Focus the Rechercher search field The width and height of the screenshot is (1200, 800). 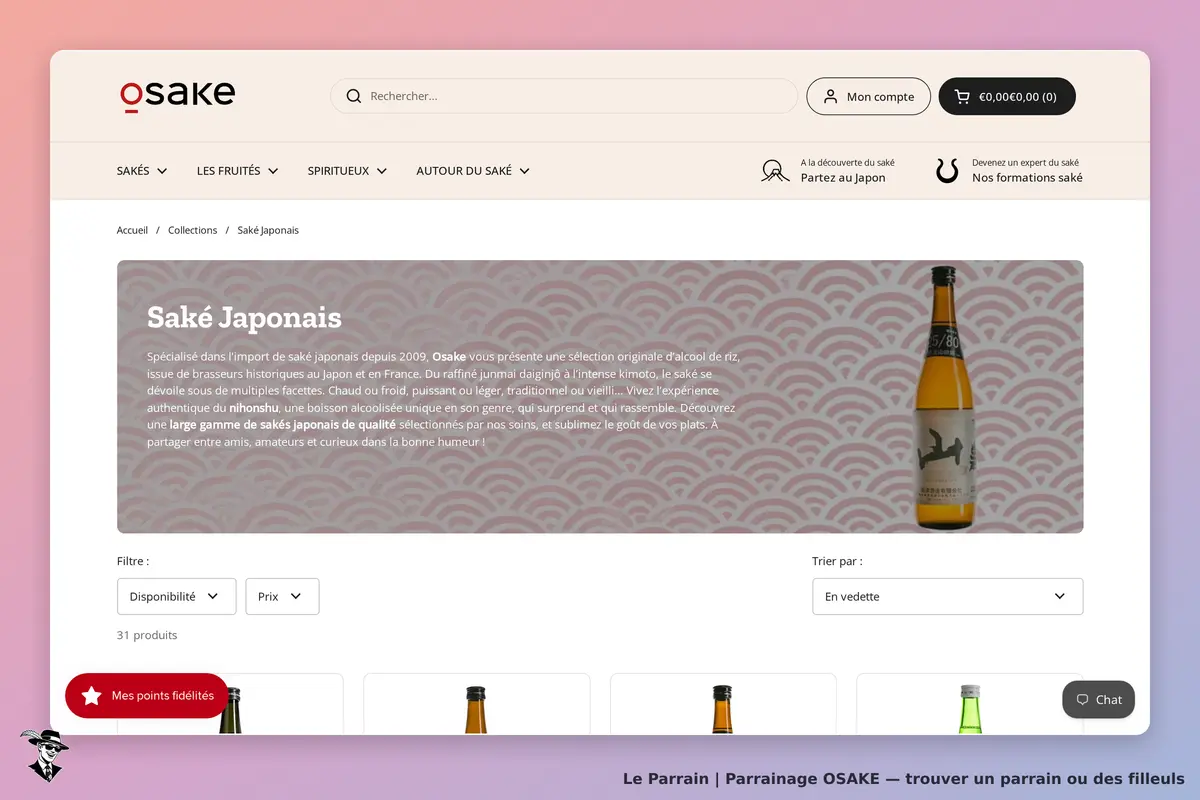pyautogui.click(x=564, y=96)
